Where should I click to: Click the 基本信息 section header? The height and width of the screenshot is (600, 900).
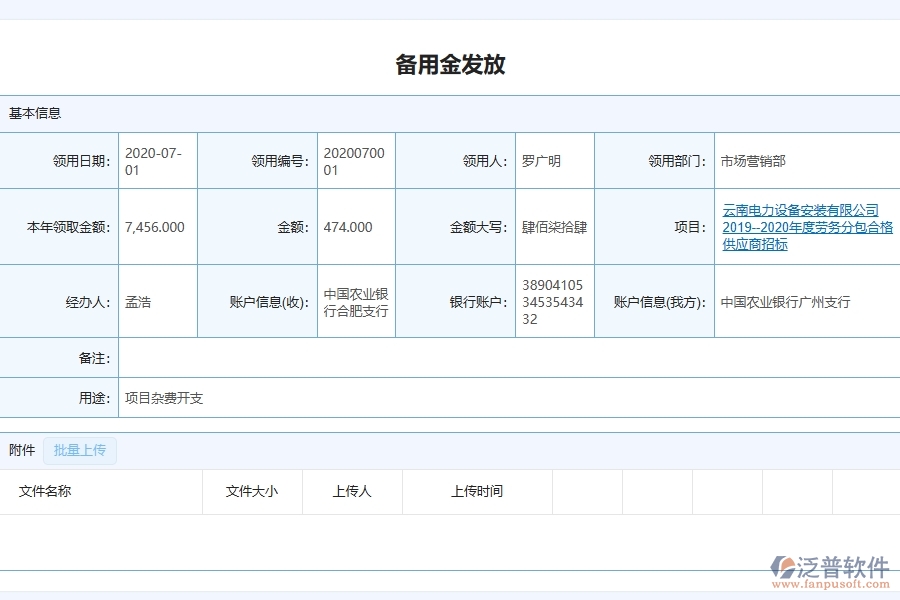pos(33,113)
